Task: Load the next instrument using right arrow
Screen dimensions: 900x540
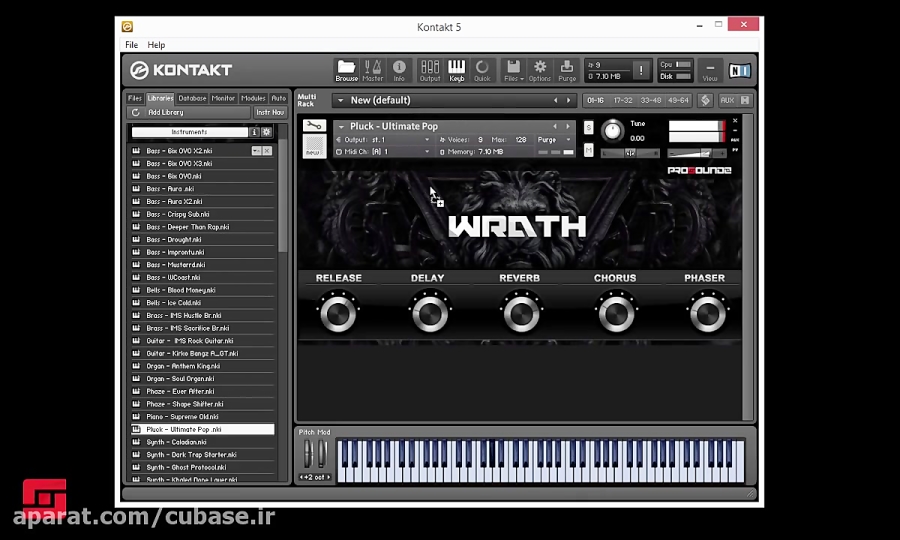Action: coord(568,126)
